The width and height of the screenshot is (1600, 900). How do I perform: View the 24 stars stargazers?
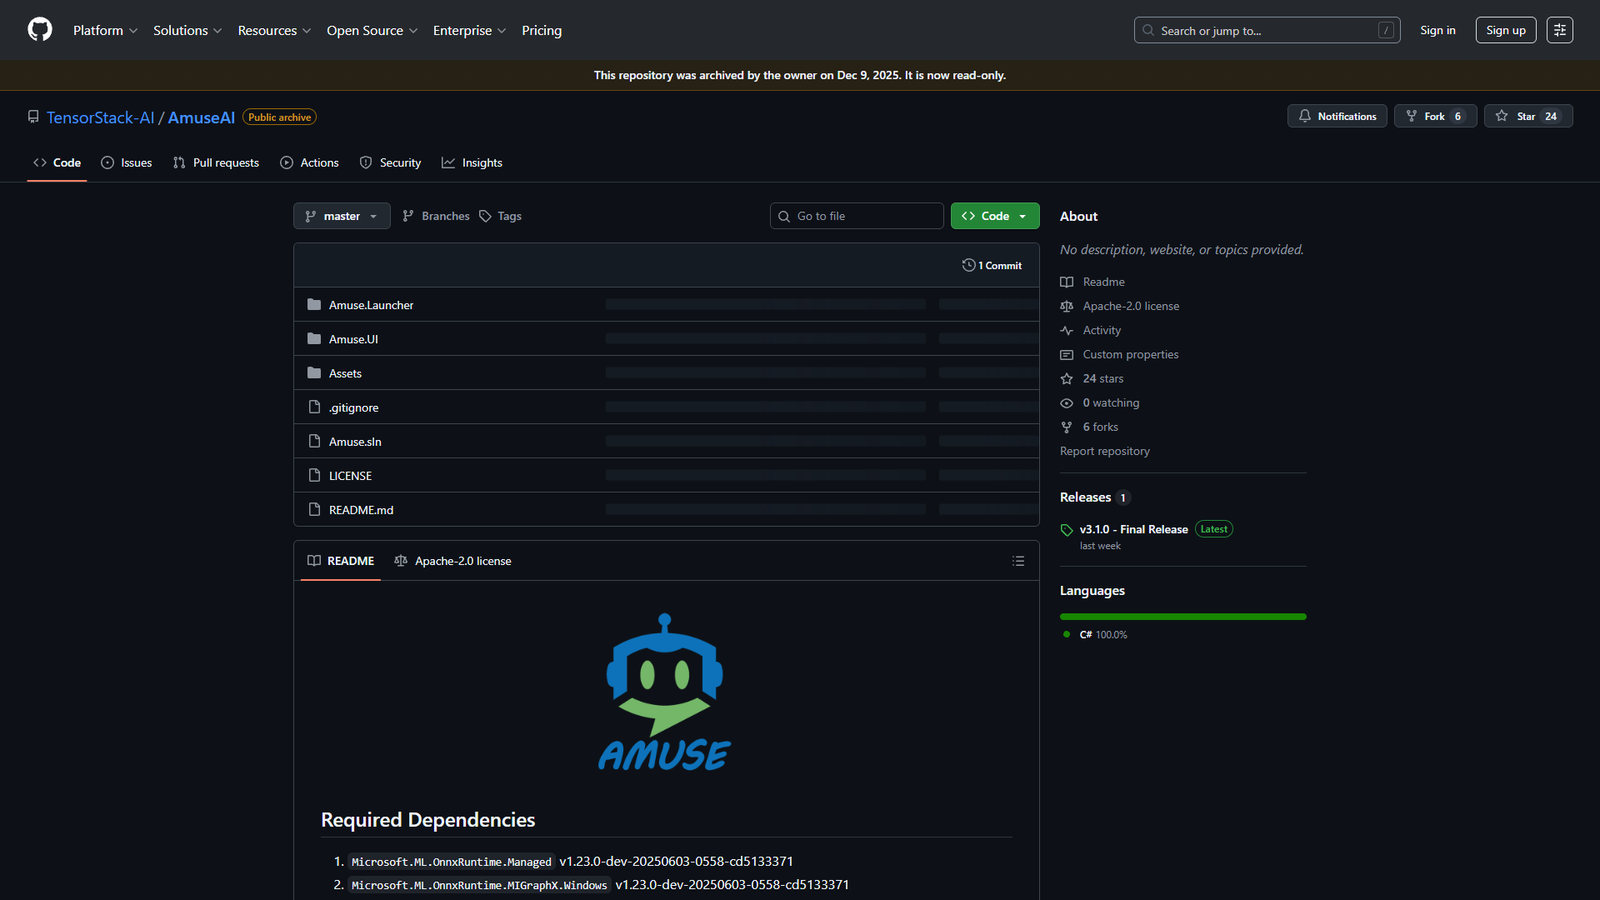click(1103, 379)
